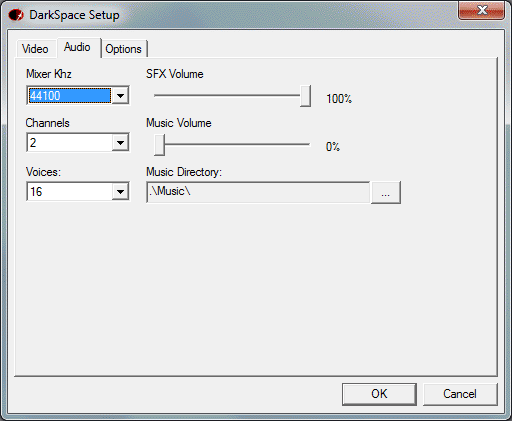Open the Voices dropdown arrow
The width and height of the screenshot is (512, 421).
point(120,192)
